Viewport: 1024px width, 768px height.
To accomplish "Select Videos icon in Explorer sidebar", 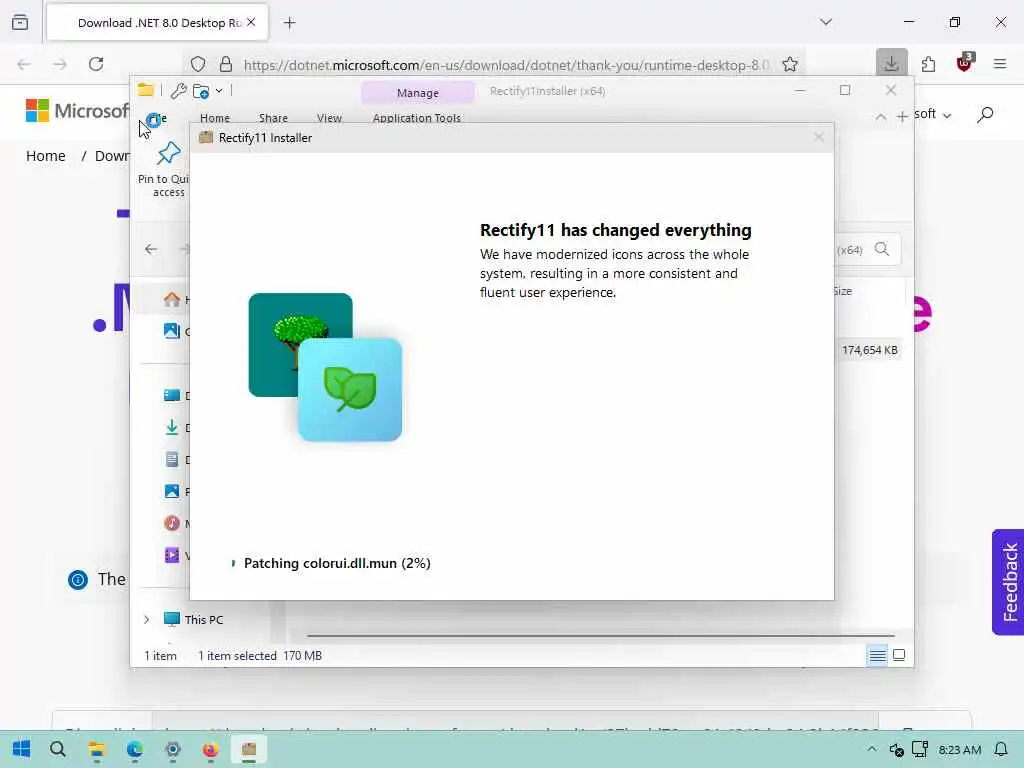I will (x=172, y=555).
